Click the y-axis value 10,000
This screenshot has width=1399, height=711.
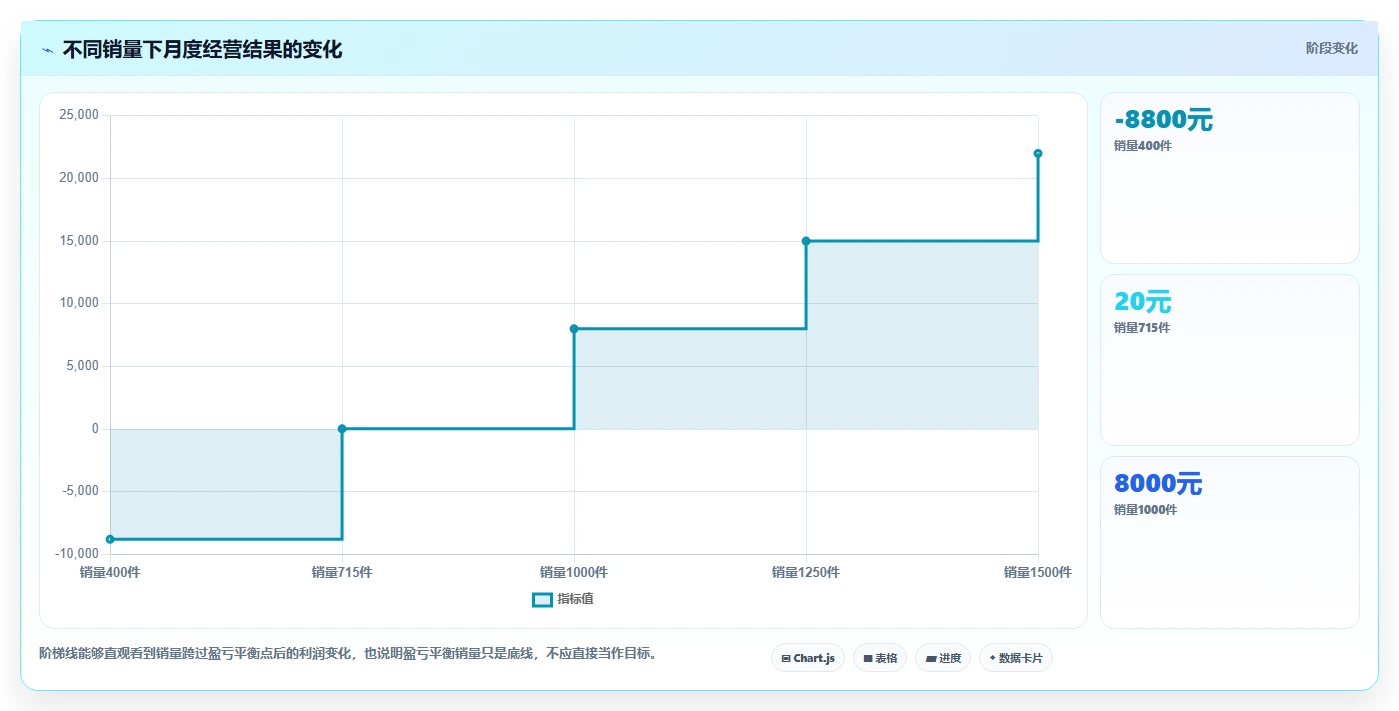click(x=80, y=303)
